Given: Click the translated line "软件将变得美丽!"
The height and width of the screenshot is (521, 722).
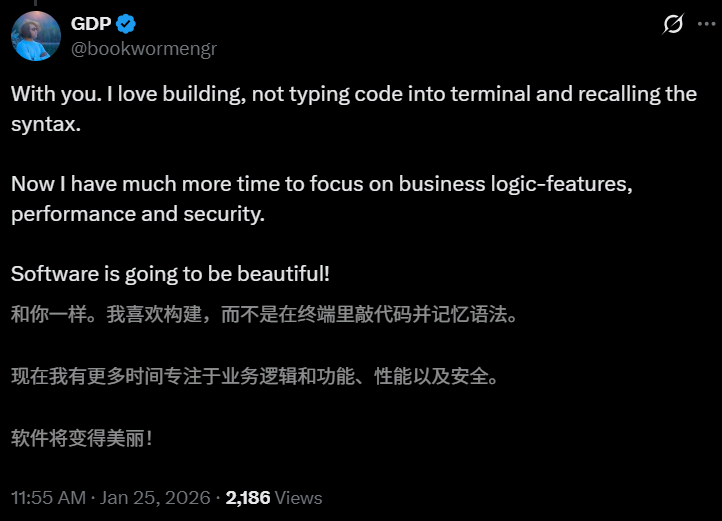Looking at the screenshot, I should pyautogui.click(x=82, y=438).
